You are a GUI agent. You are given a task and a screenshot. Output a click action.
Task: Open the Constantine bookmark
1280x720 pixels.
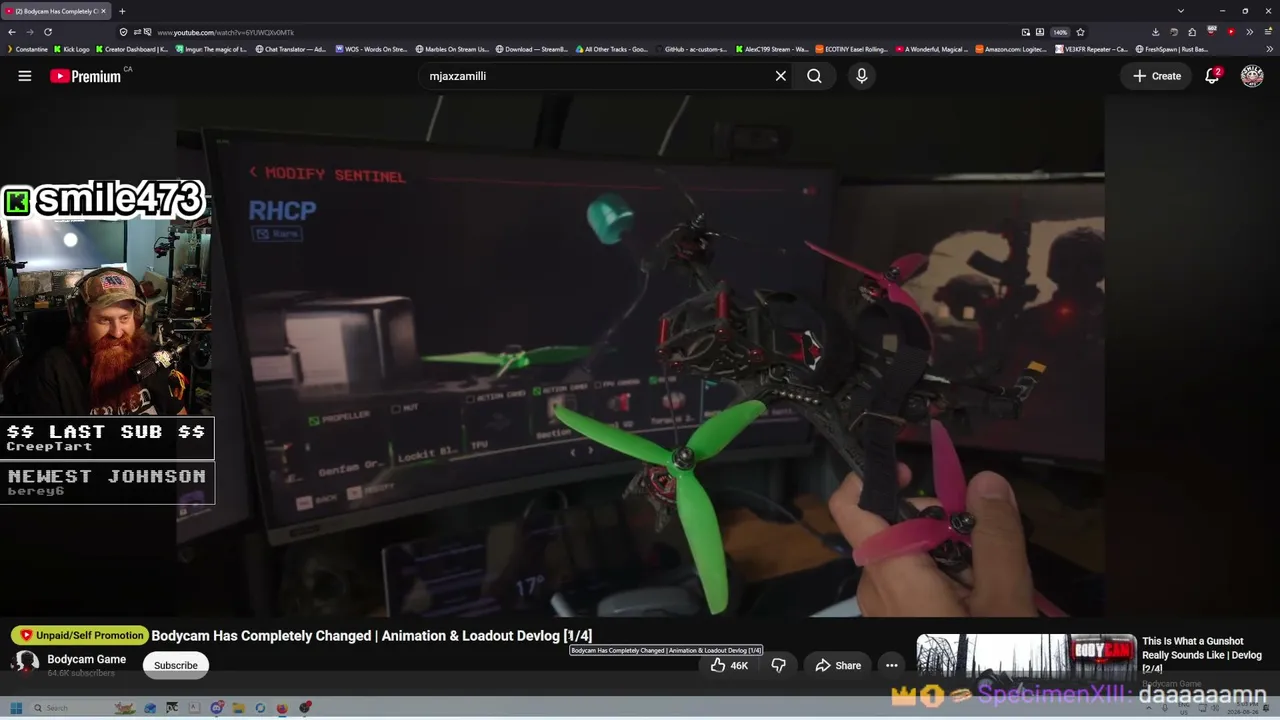[x=27, y=49]
